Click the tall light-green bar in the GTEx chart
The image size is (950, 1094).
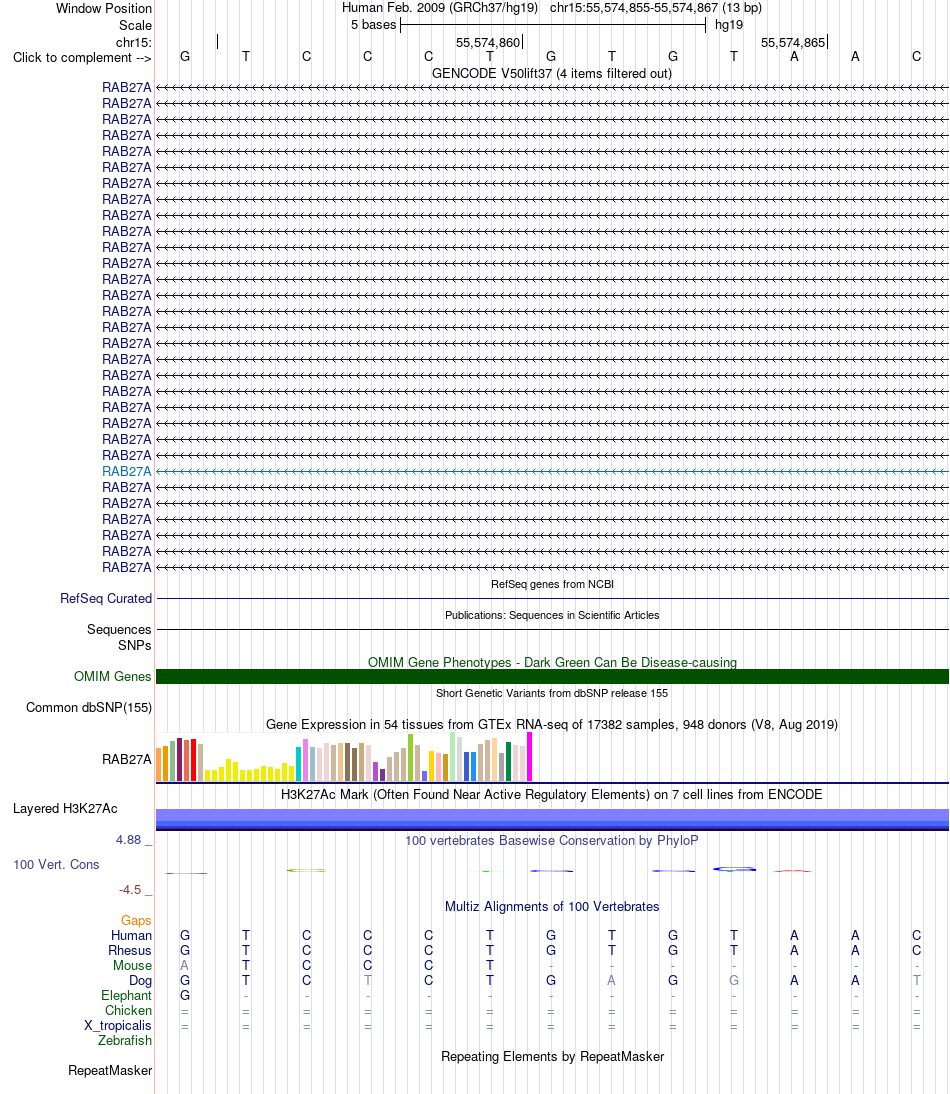point(453,756)
